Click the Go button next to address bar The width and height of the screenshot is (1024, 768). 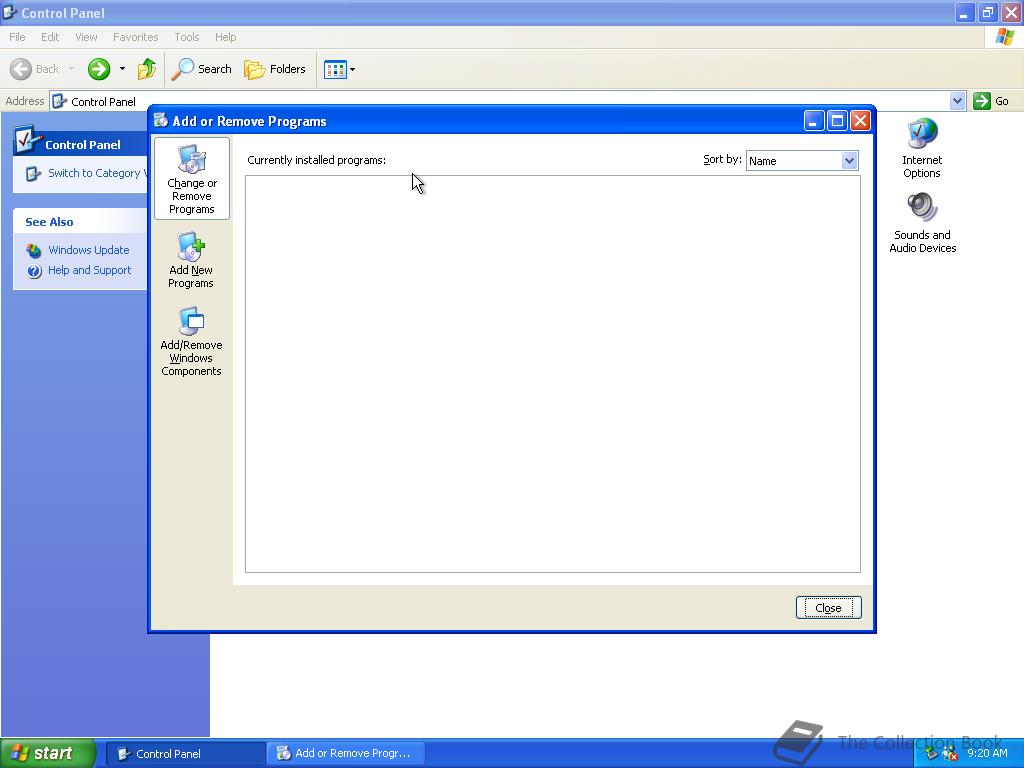point(991,101)
